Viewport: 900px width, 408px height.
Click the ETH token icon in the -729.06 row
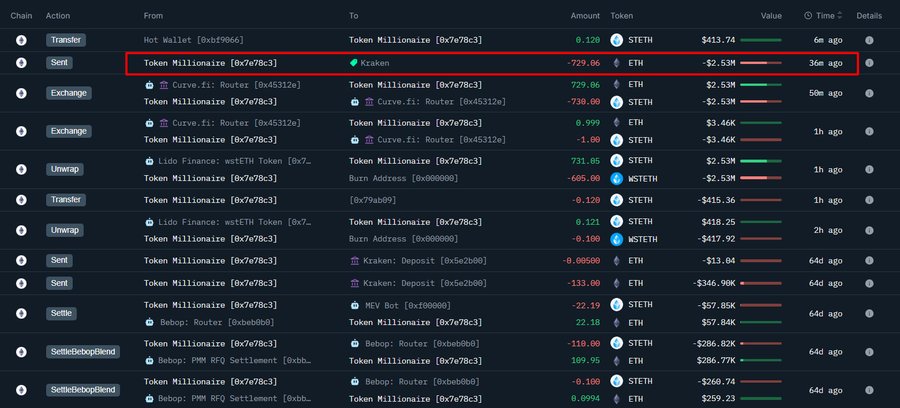[616, 63]
